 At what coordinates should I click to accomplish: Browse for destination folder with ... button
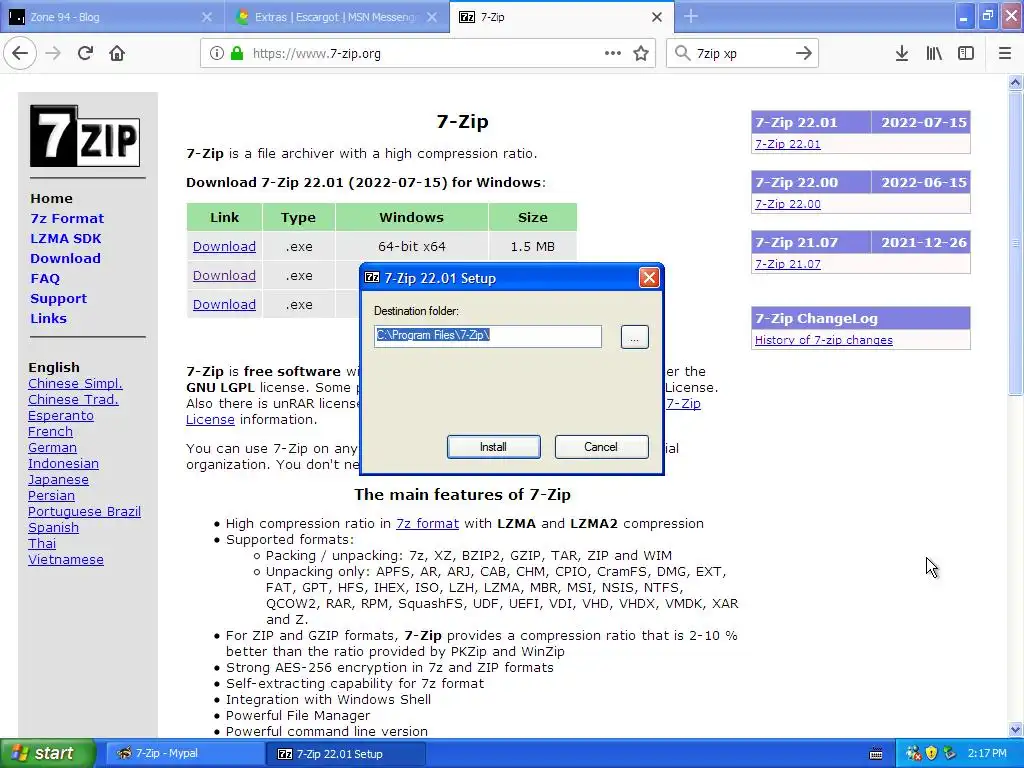click(635, 337)
